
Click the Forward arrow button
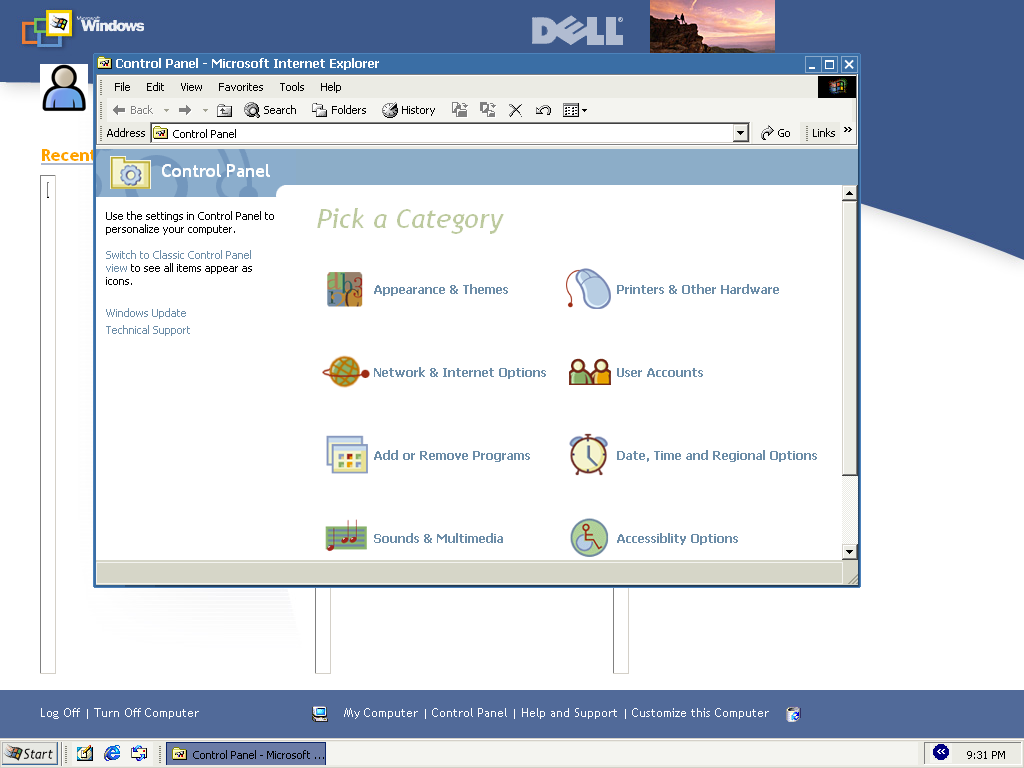coord(185,110)
